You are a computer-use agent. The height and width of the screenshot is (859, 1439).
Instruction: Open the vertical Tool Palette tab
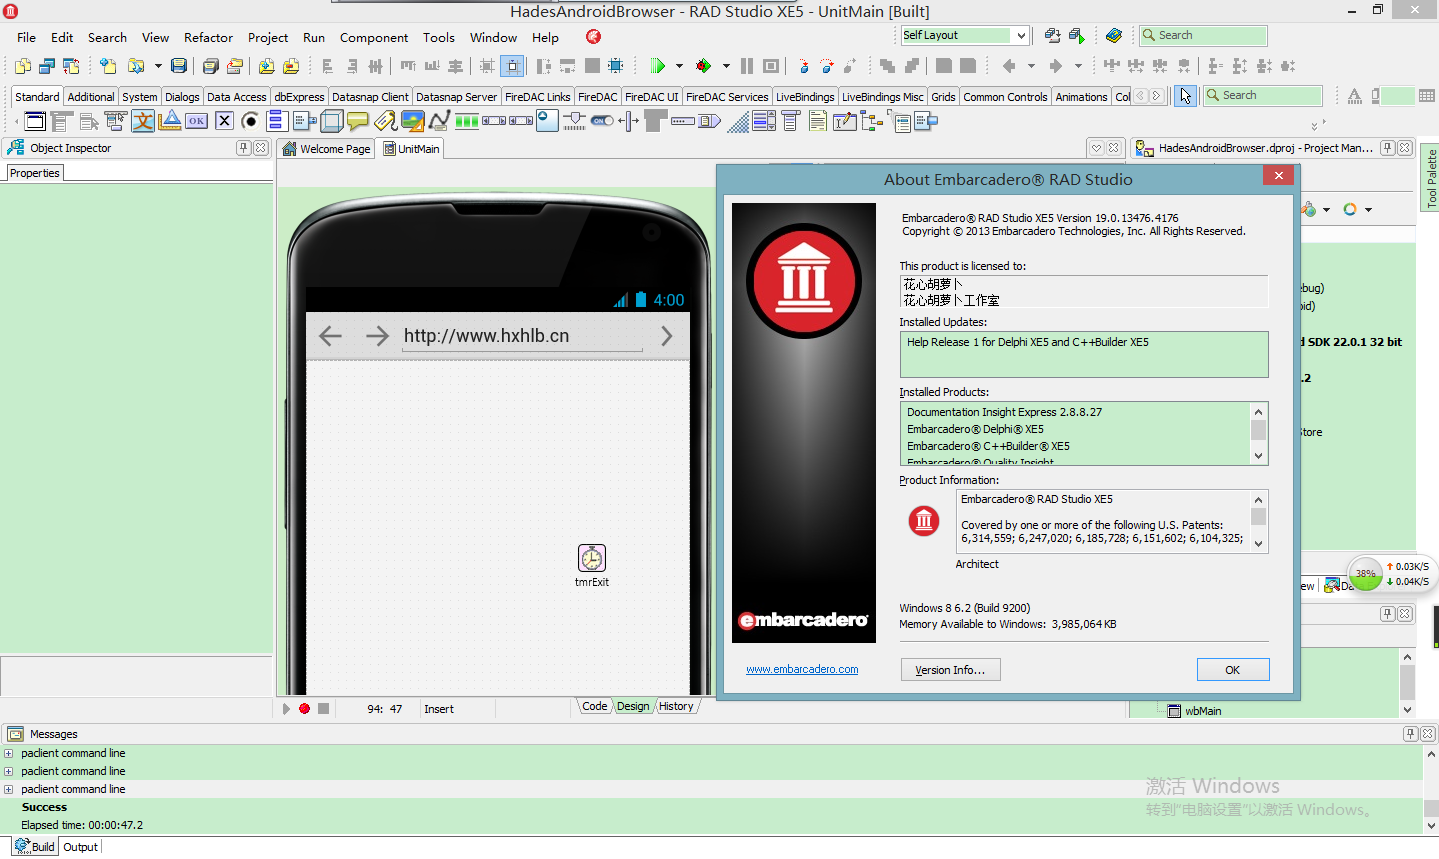point(1431,179)
